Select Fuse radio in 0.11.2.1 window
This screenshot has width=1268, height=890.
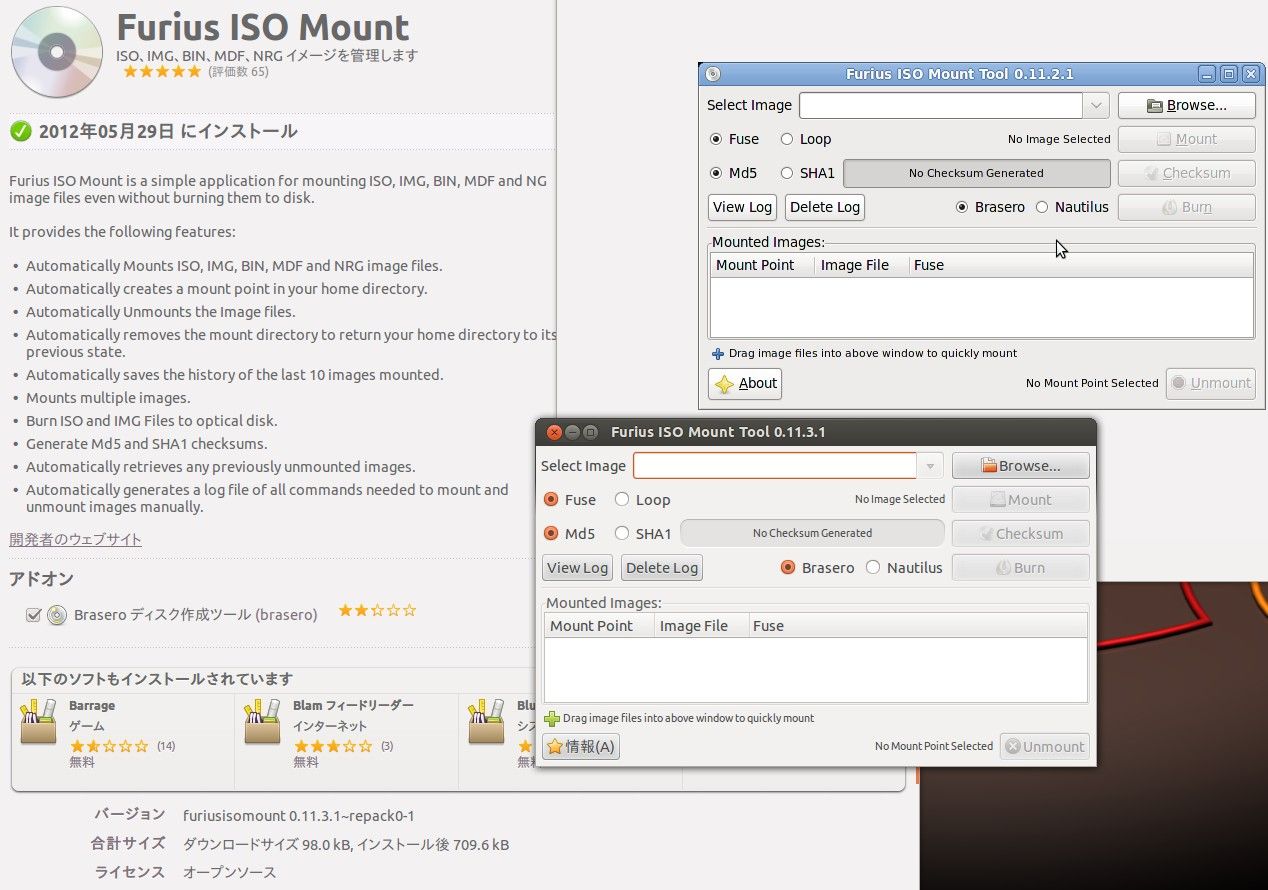point(716,139)
